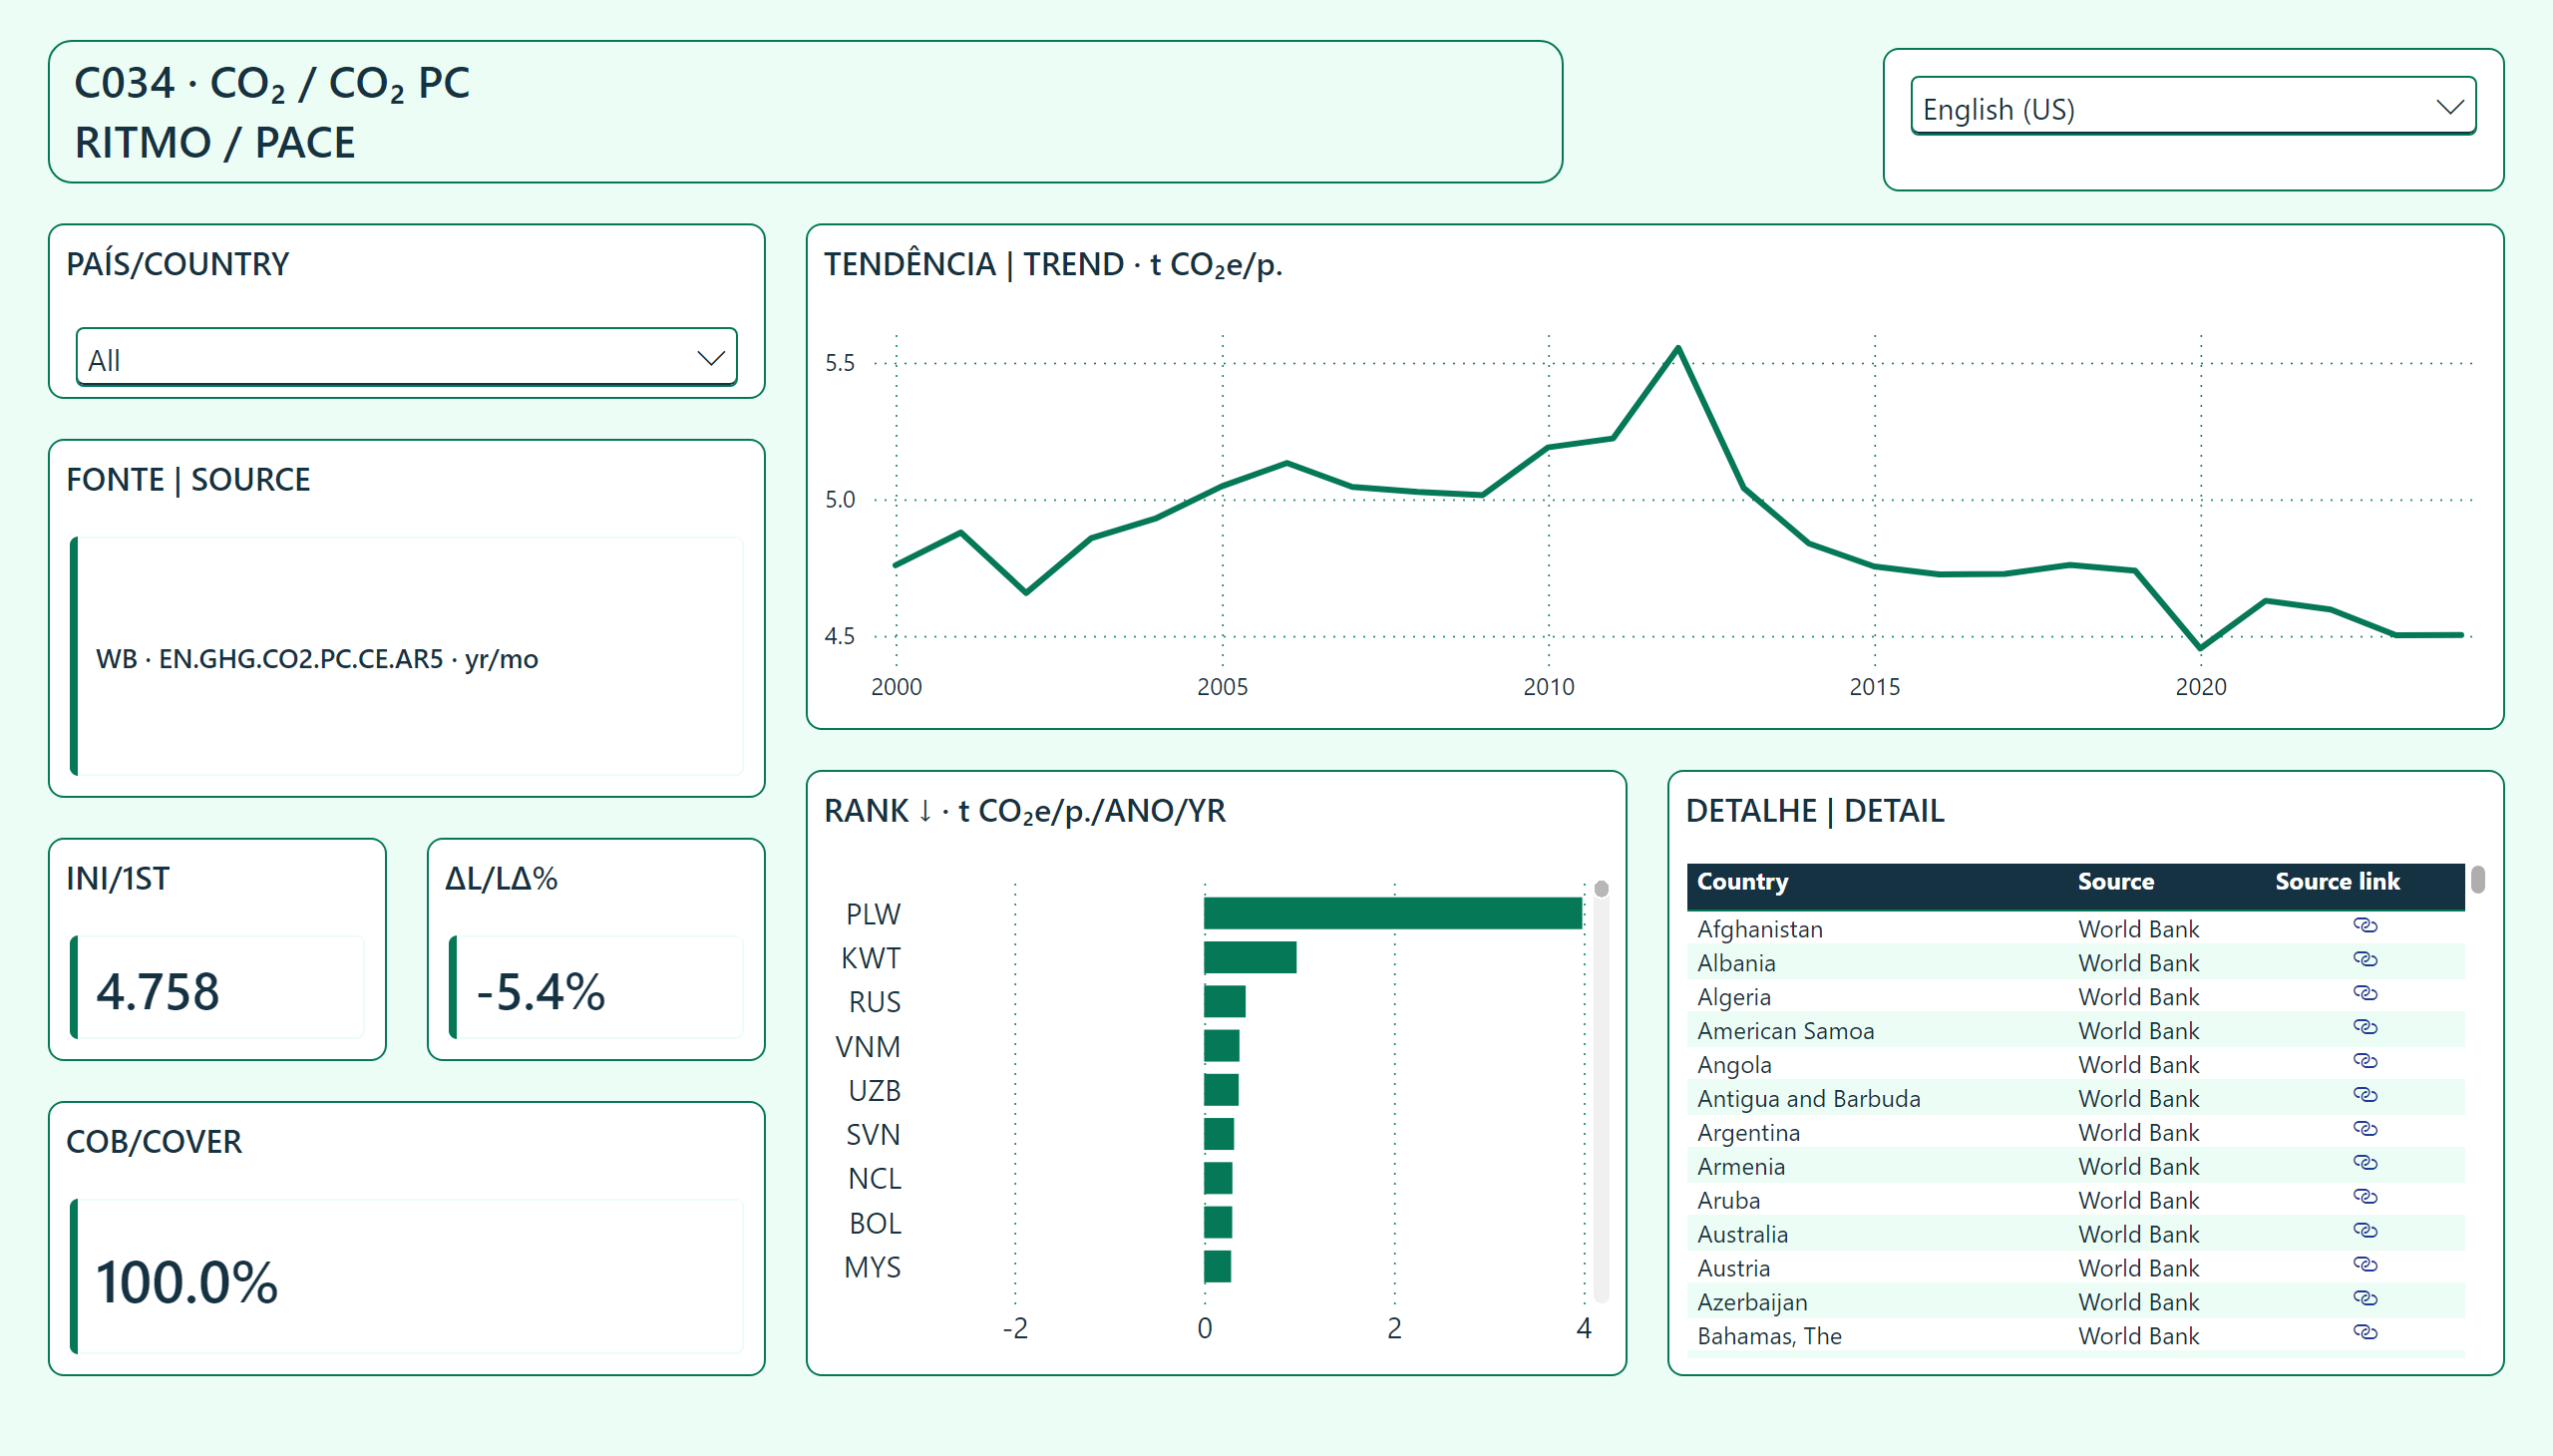Select the Antigua and Barbuda country cell
This screenshot has height=1456, width=2553.
[1808, 1100]
